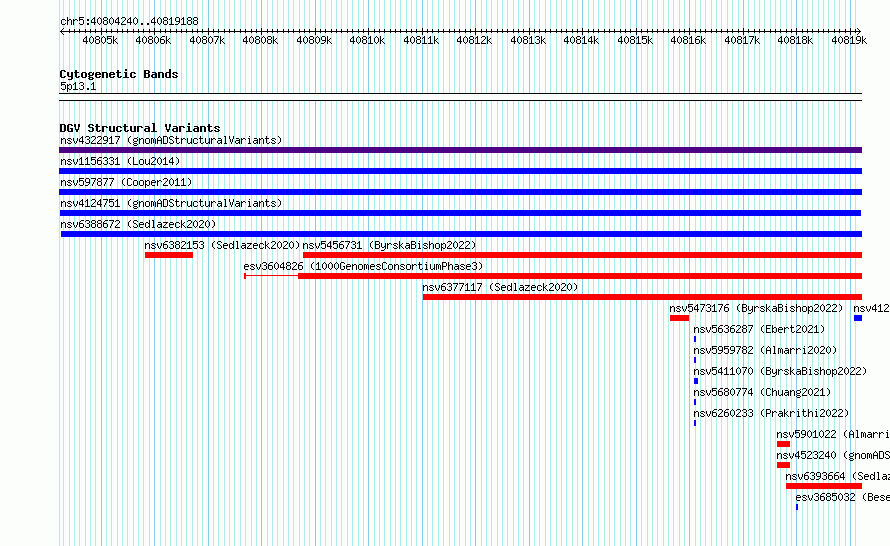Viewport: 890px width, 546px height.
Task: Open nsv5680774 (Chuang2021) label
Action: [x=762, y=392]
